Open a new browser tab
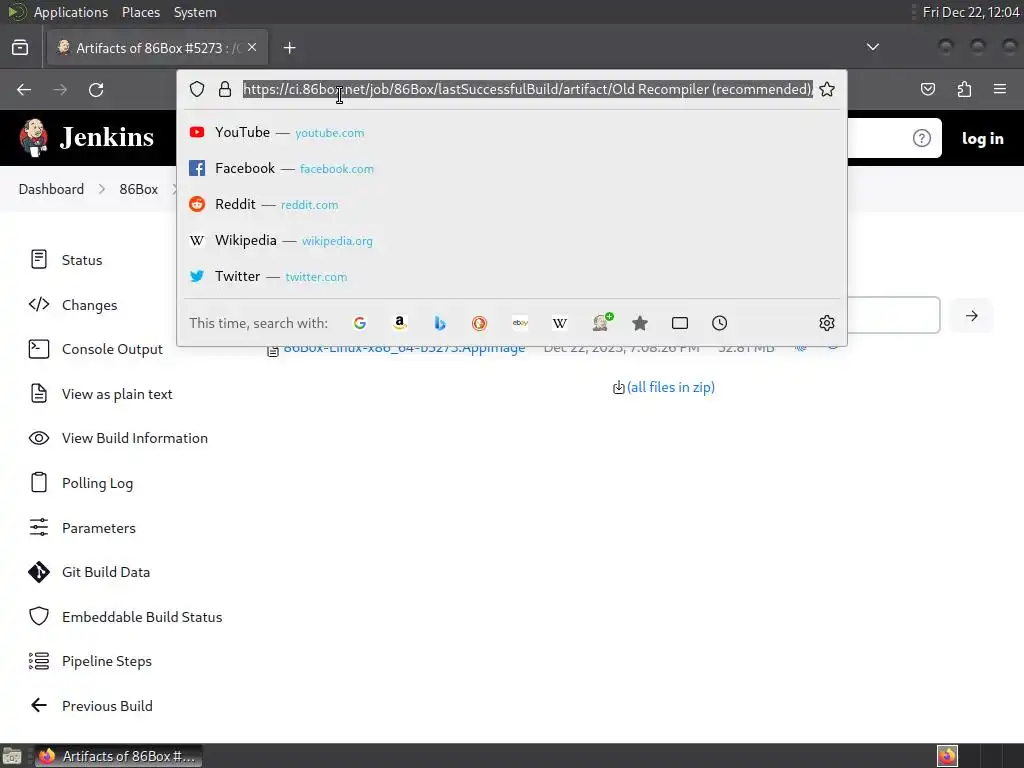The image size is (1024, 768). click(x=289, y=48)
